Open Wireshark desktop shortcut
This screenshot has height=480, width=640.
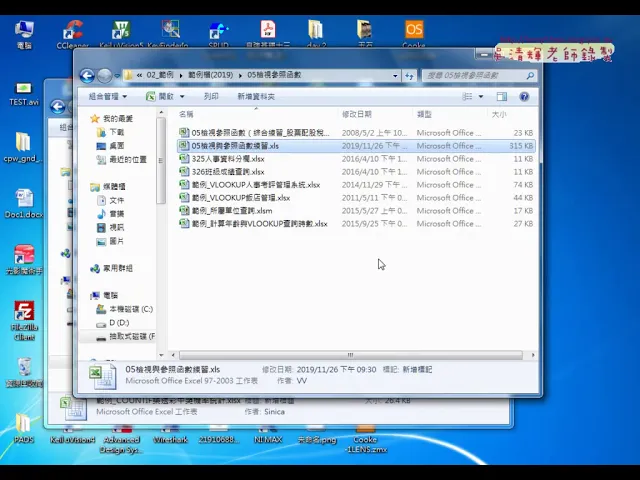pos(170,436)
